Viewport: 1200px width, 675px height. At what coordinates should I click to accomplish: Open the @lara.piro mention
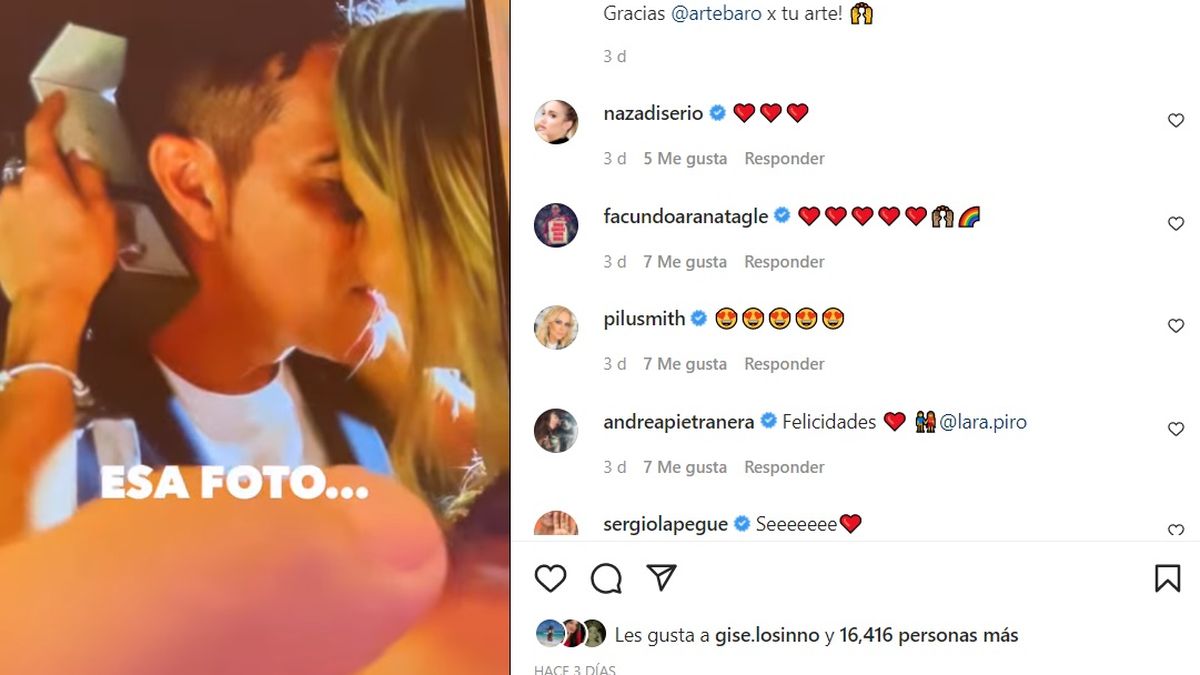(x=983, y=422)
